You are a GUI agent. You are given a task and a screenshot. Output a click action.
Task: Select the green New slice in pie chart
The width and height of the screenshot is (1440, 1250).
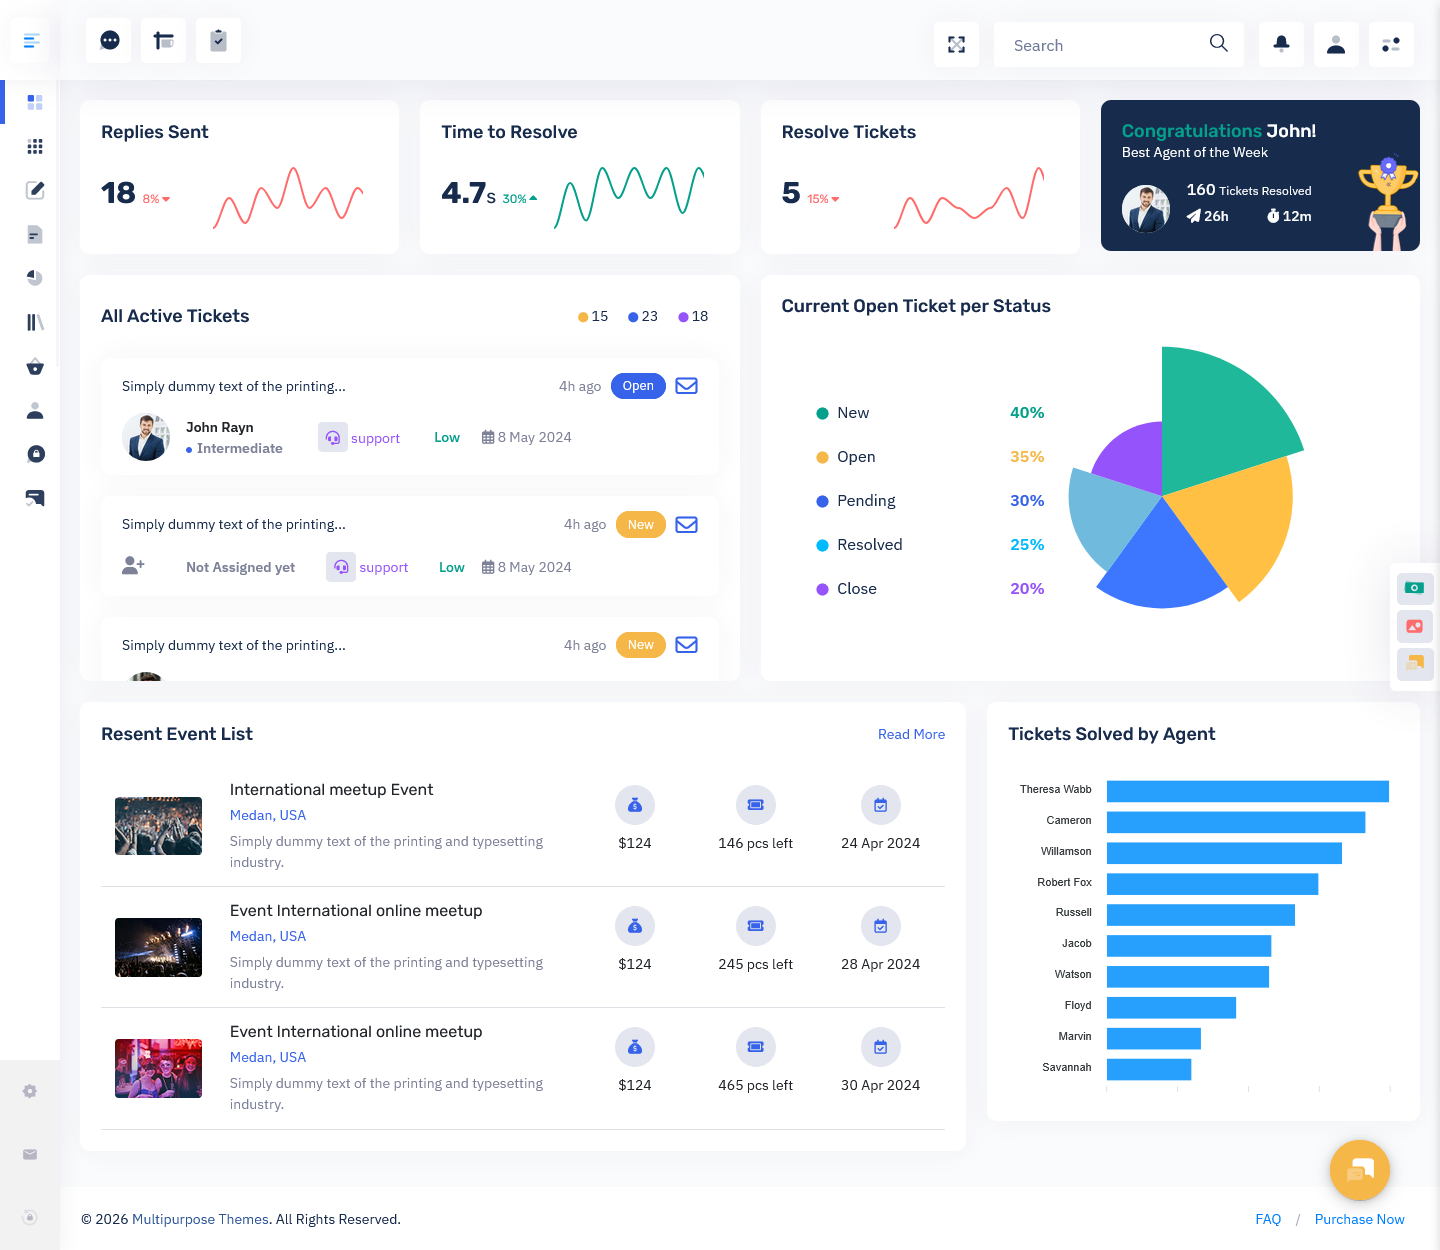(x=1220, y=410)
